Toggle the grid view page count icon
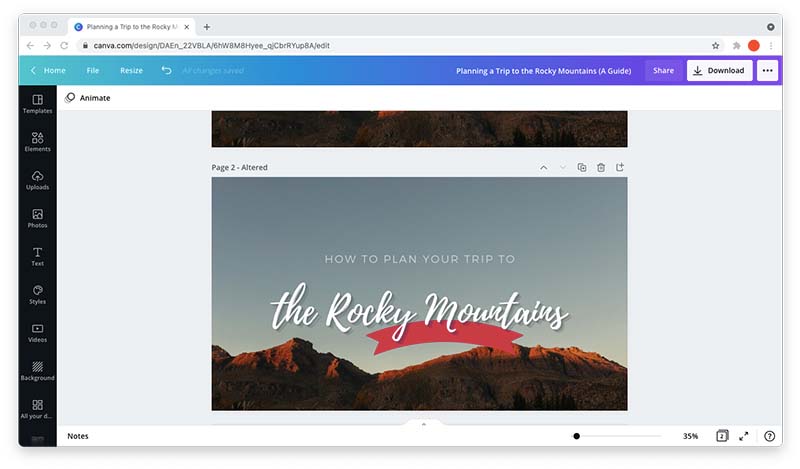Screen dimensions: 800x469 click(x=722, y=436)
